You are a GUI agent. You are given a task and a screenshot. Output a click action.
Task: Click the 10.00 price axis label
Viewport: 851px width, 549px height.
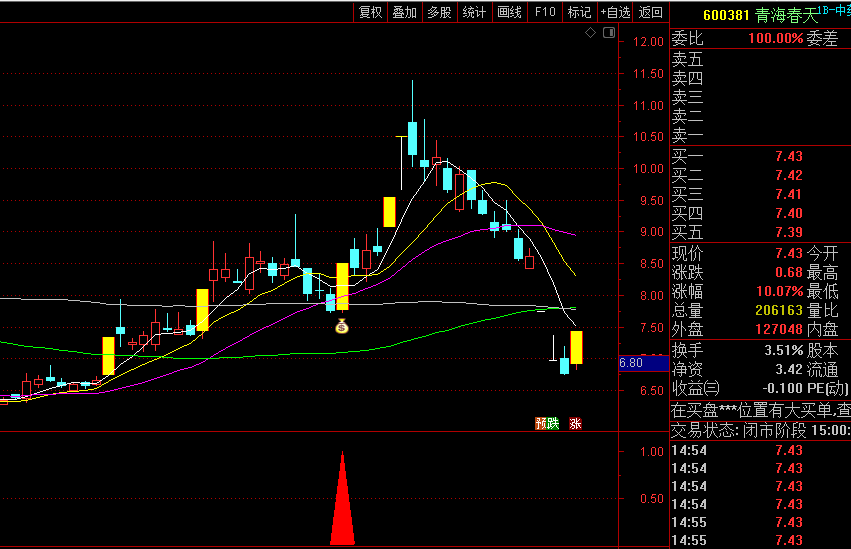pyautogui.click(x=648, y=169)
